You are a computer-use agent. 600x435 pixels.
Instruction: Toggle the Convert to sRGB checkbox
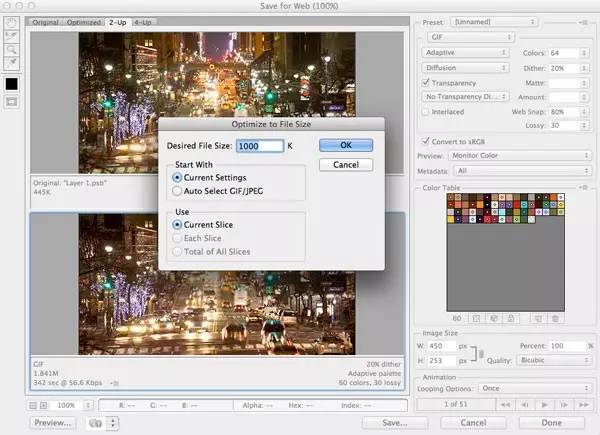pos(423,141)
